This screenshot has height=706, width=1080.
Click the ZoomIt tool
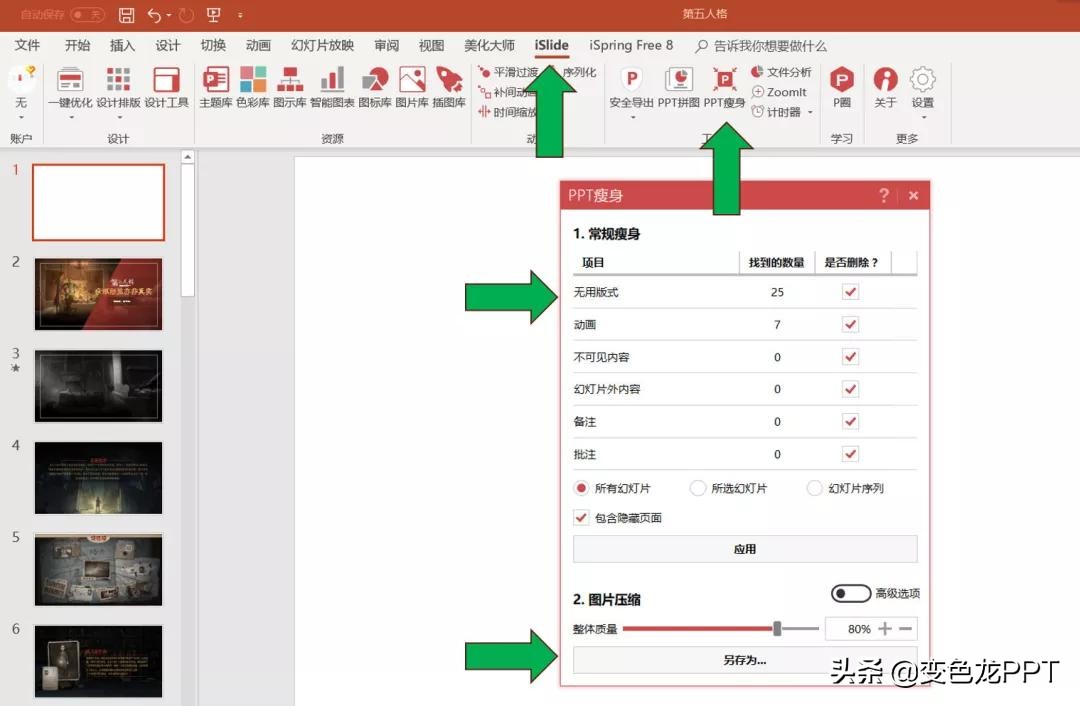[781, 92]
